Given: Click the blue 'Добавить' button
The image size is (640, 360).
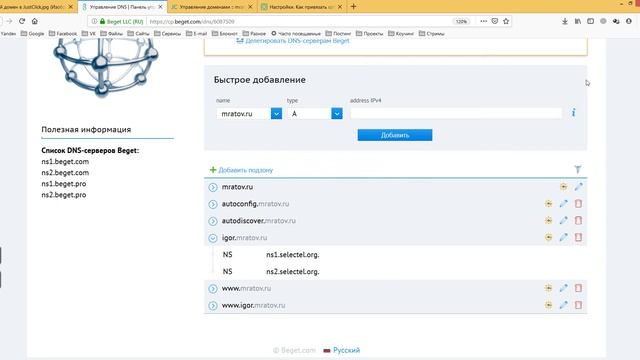Looking at the screenshot, I should coord(395,135).
